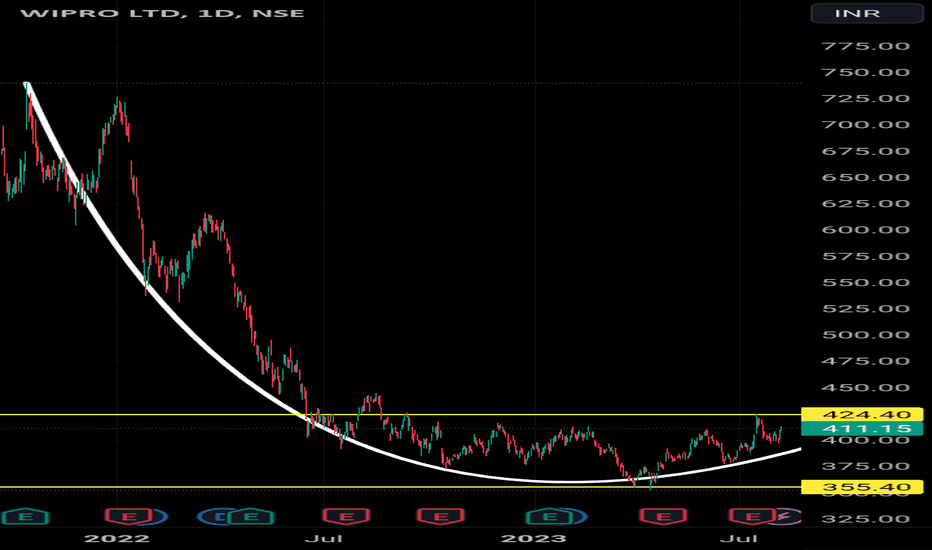Click the 400.00 price axis value

point(865,441)
